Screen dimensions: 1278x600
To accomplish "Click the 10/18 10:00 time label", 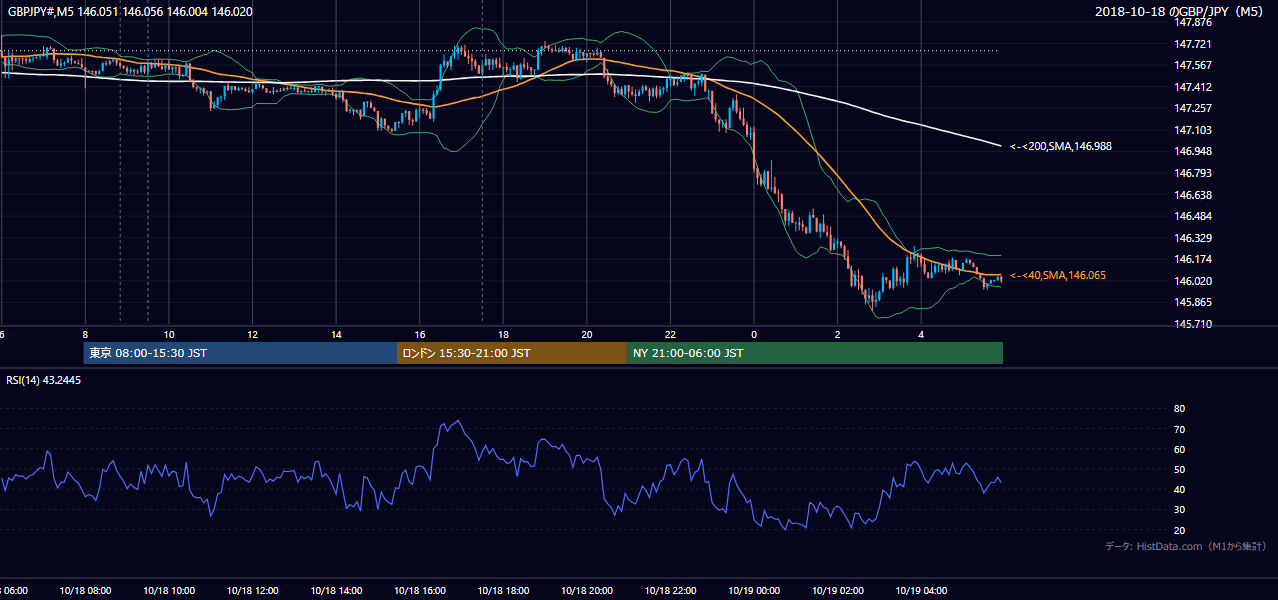I will pos(169,590).
